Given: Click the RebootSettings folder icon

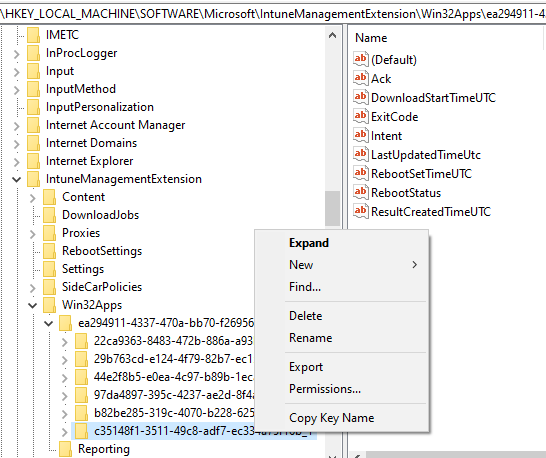Looking at the screenshot, I should click(x=49, y=251).
